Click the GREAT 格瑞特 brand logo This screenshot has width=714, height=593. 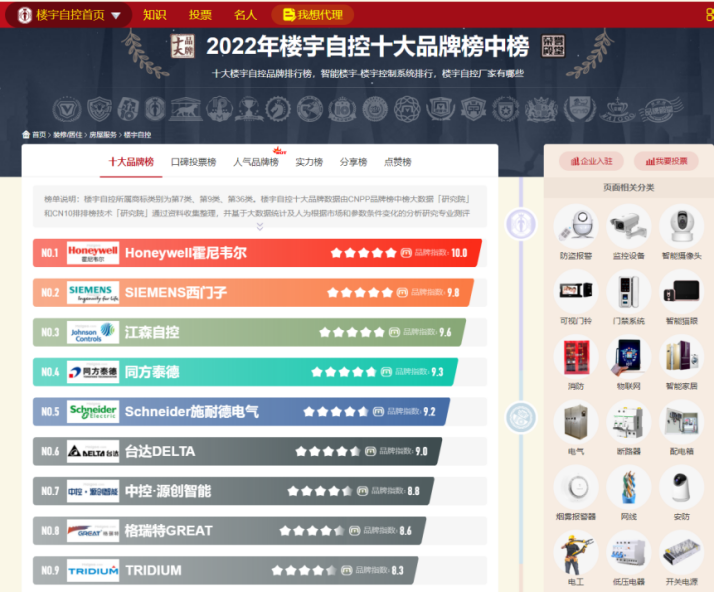(x=93, y=531)
